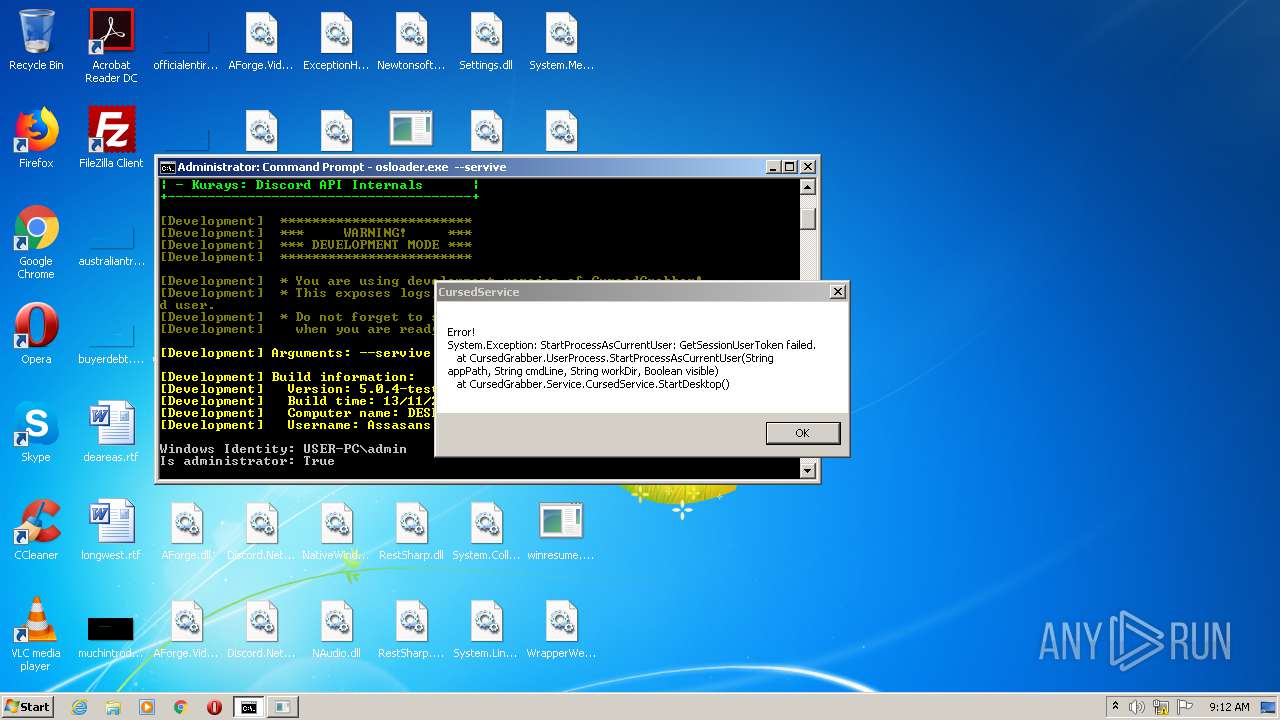This screenshot has width=1280, height=720.
Task: Switch to the Command Prompt taskbar button
Action: [248, 707]
